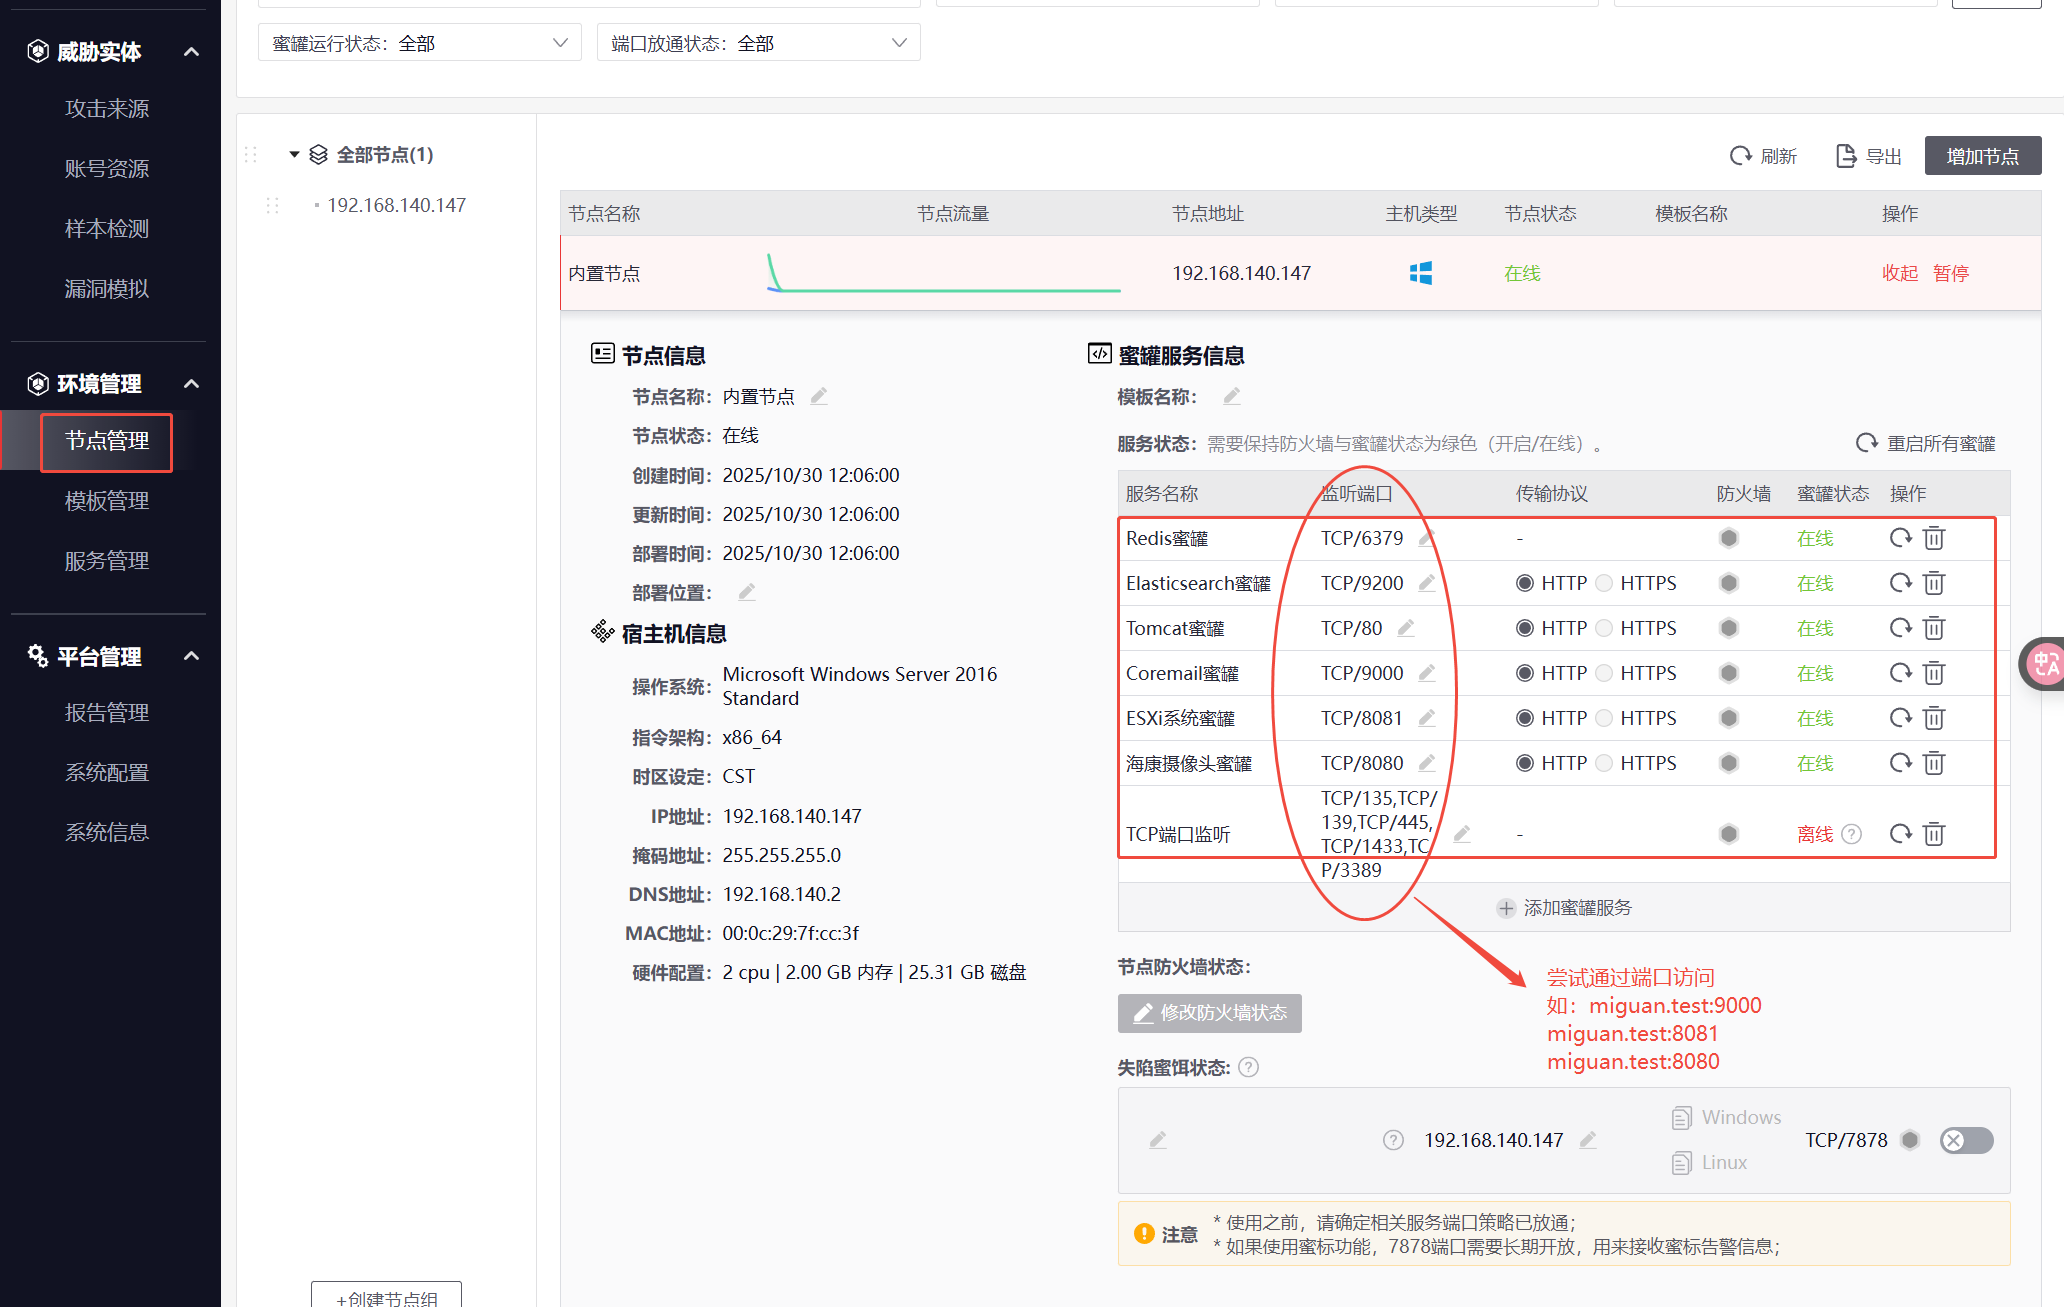The image size is (2064, 1307).
Task: Open 蜜罐运行状态 dropdown filter
Action: point(419,43)
